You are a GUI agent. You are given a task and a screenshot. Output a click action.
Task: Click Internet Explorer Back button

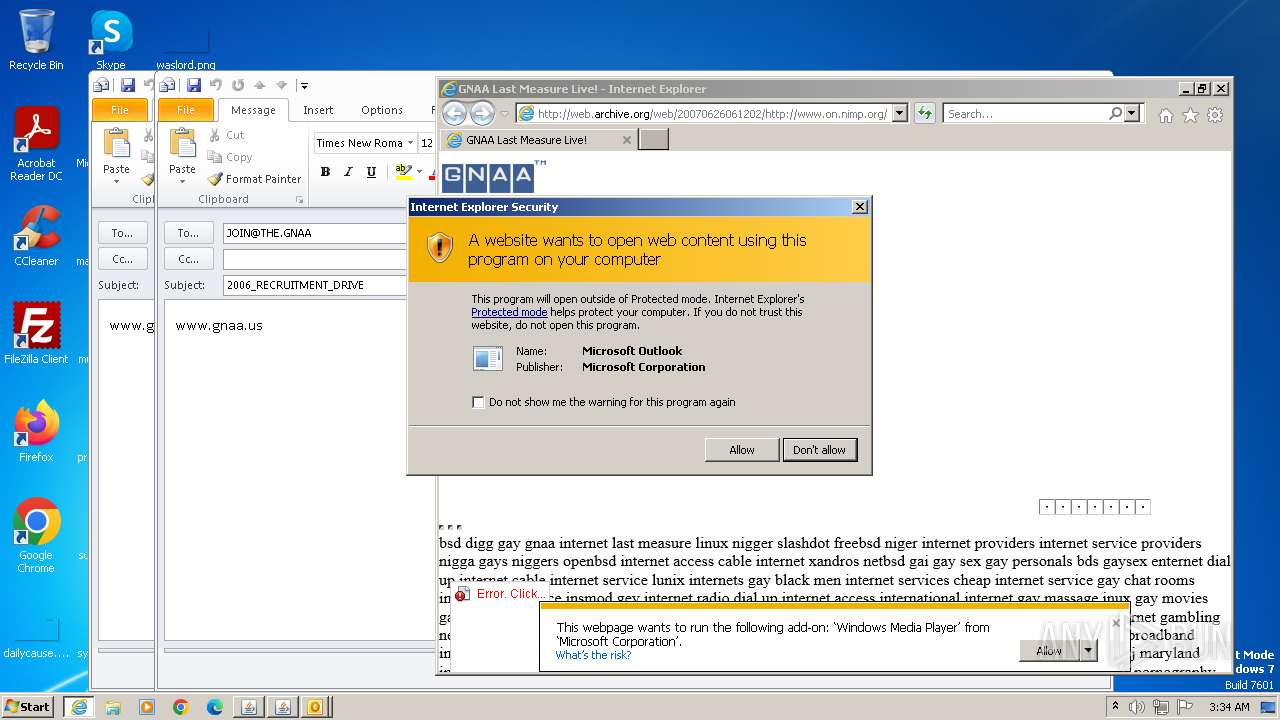coord(455,114)
